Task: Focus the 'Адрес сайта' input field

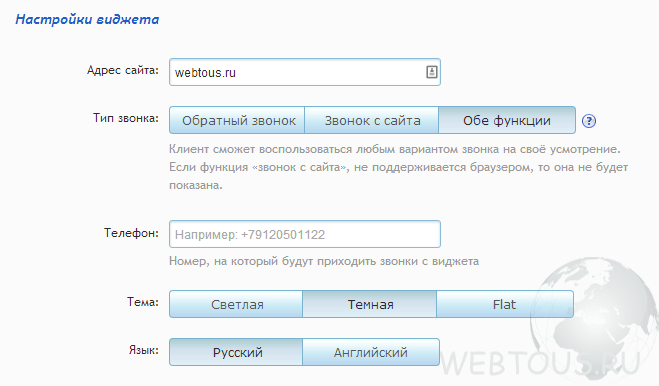Action: [x=305, y=72]
